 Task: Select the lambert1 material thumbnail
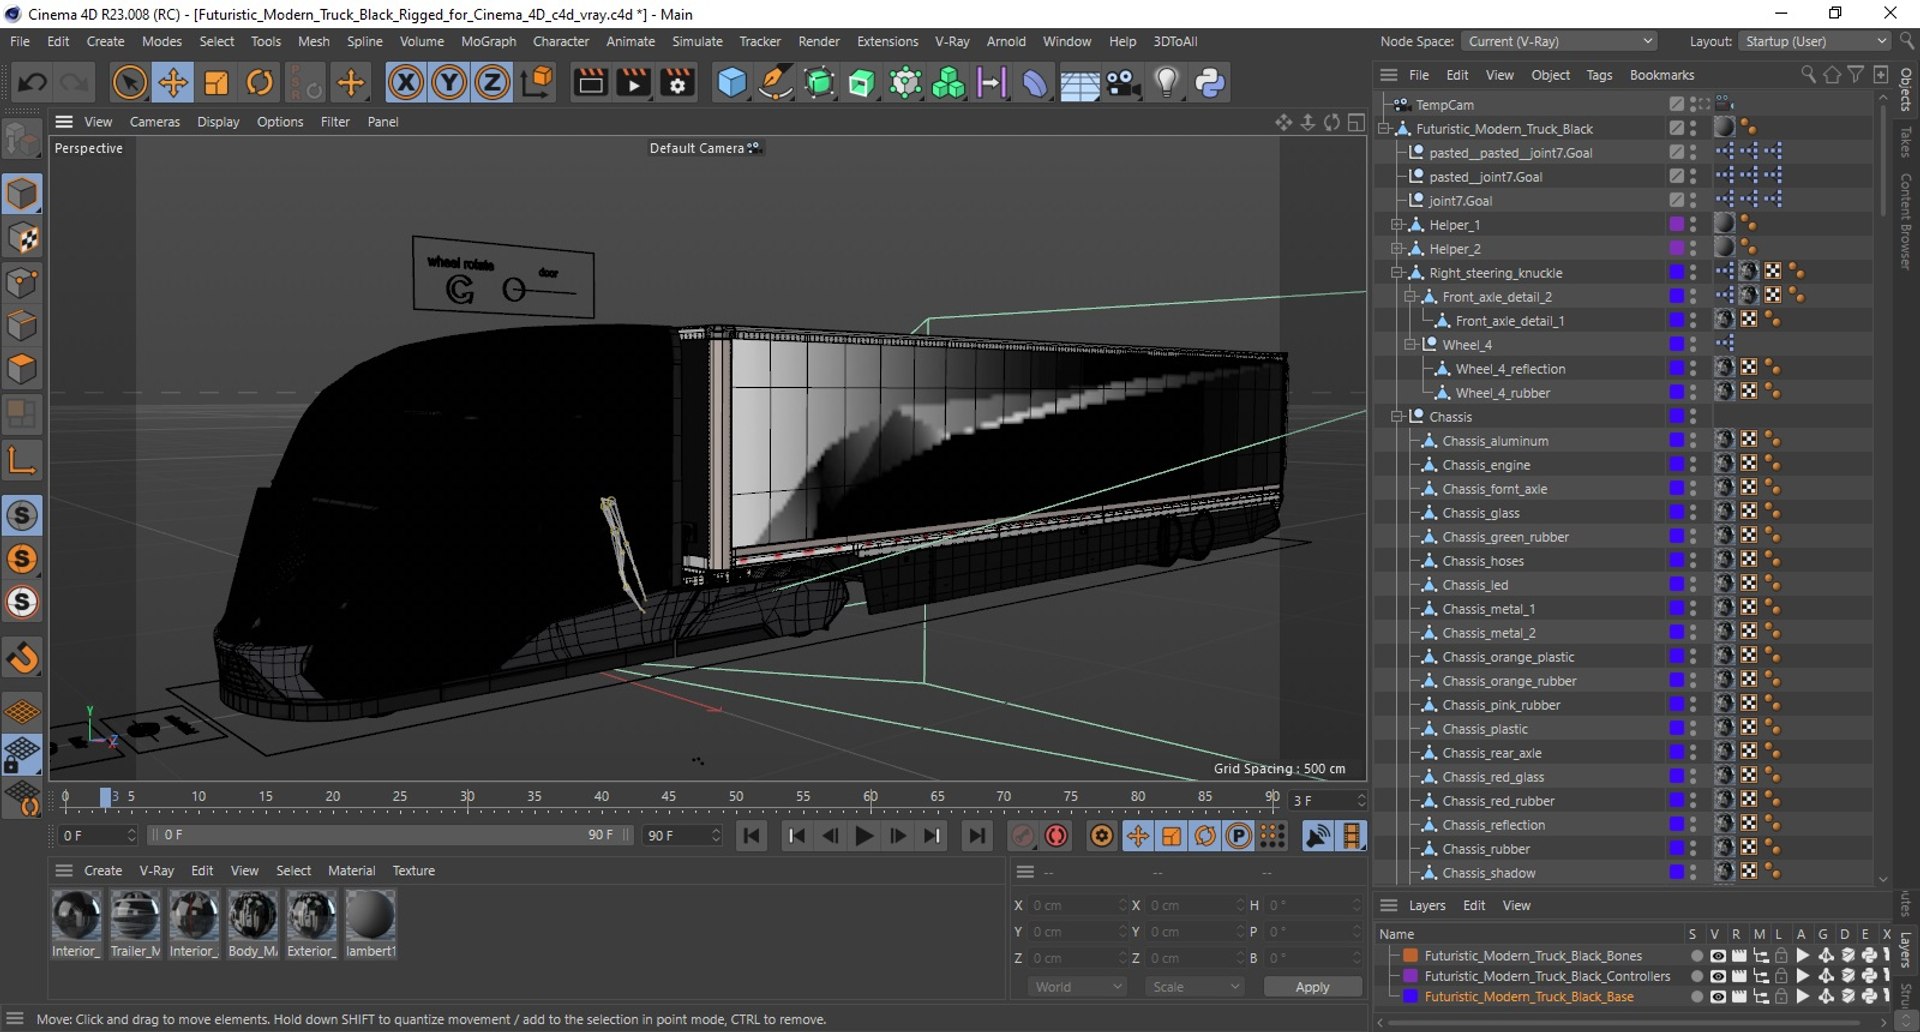point(370,915)
